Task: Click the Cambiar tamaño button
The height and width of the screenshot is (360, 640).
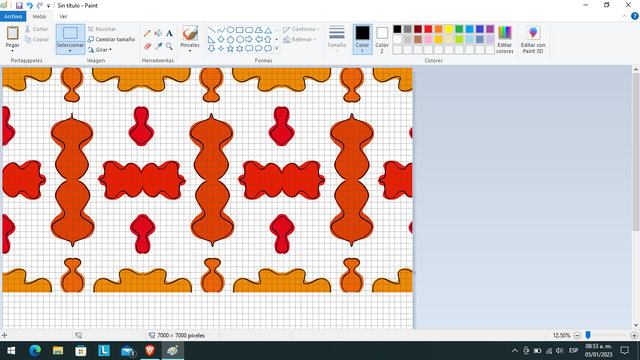Action: click(x=111, y=39)
